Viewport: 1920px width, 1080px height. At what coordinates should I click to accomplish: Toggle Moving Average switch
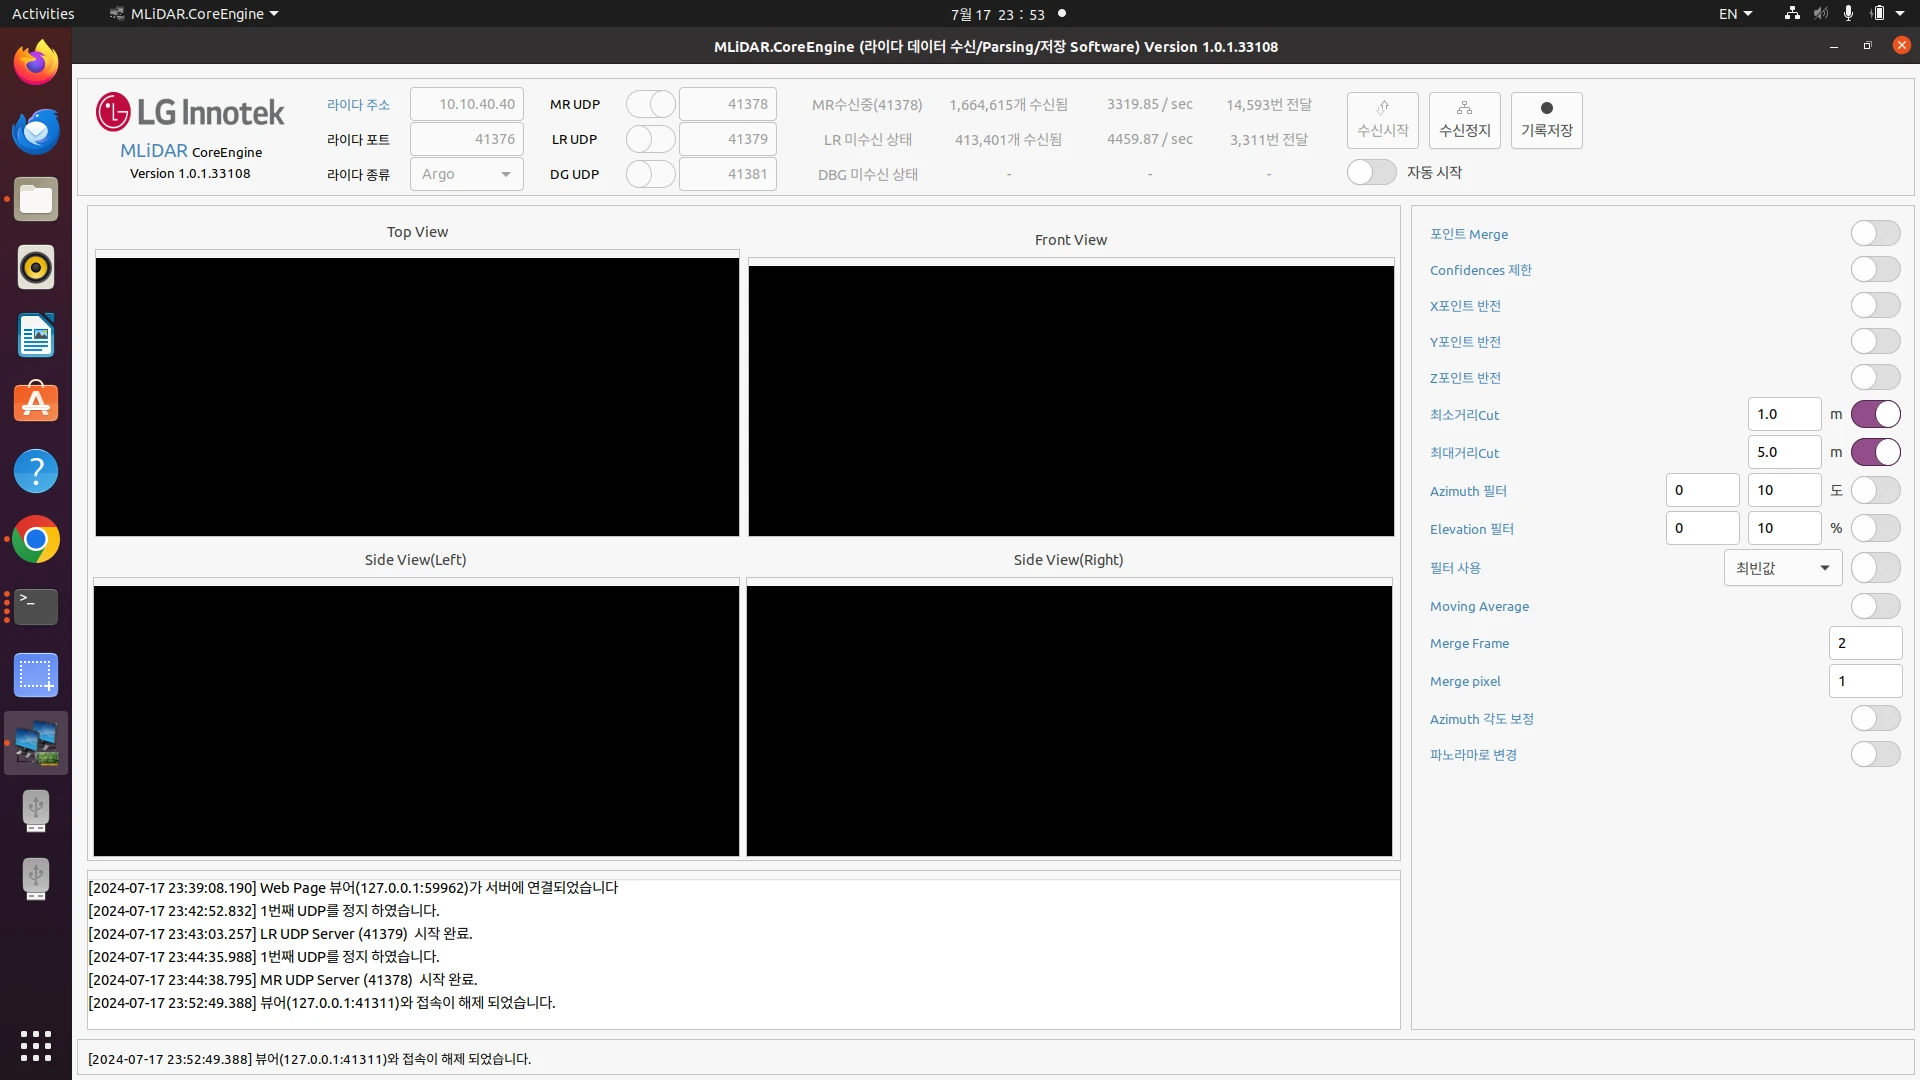coord(1875,606)
